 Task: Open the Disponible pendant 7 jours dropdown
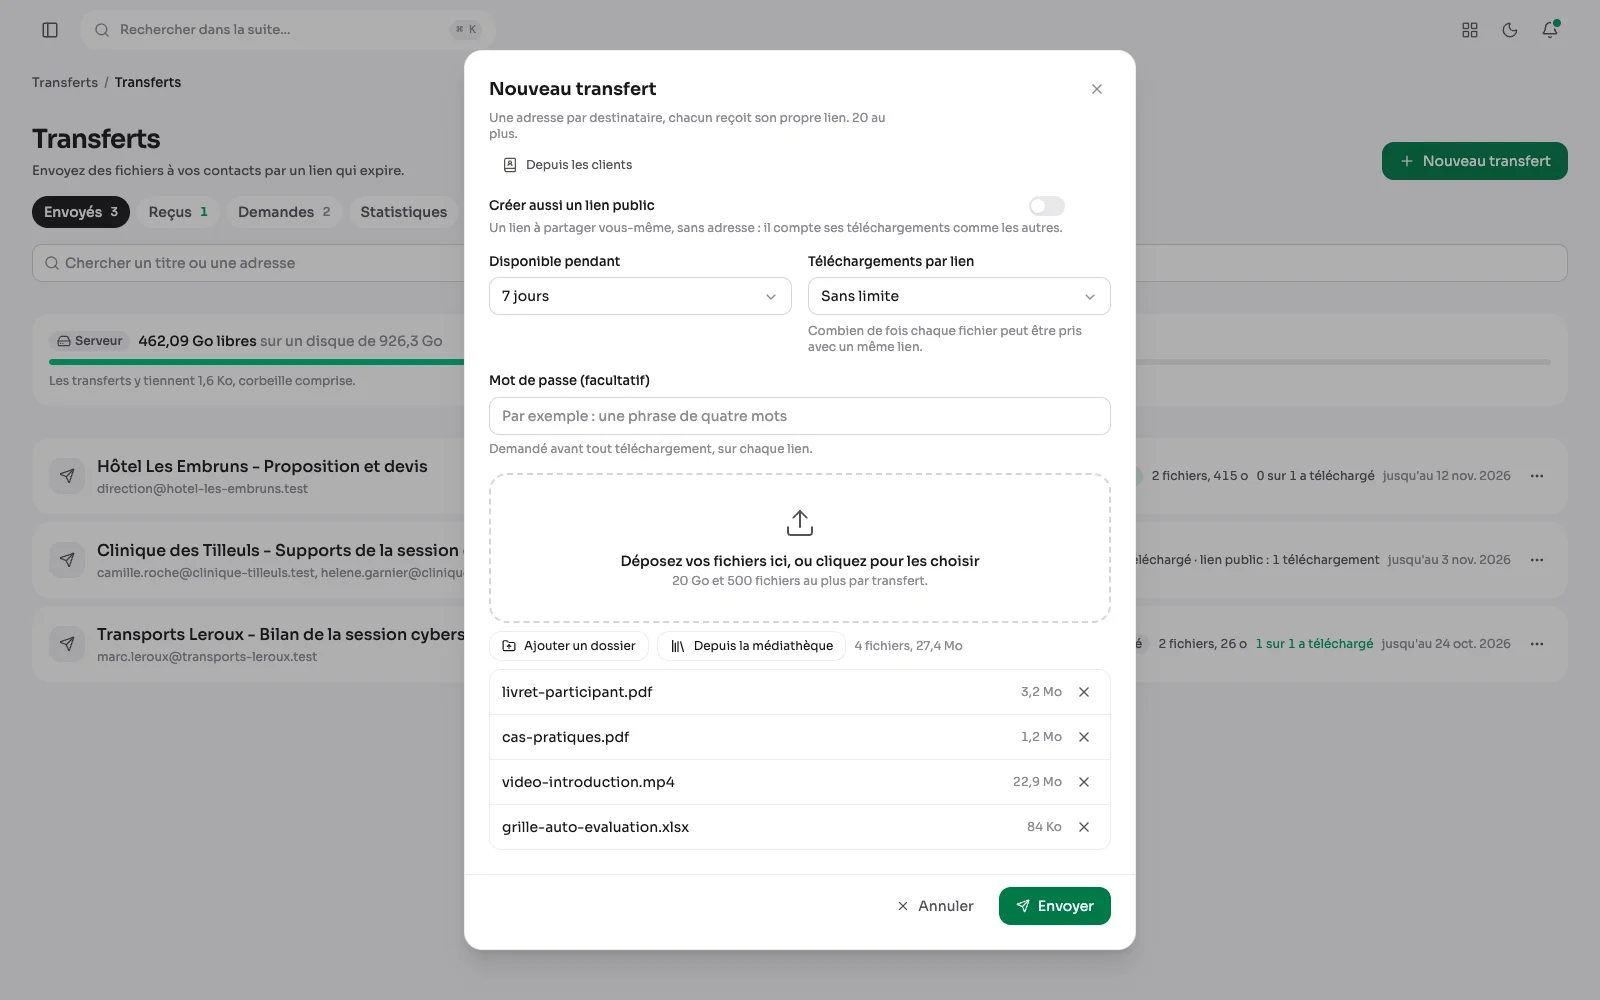640,296
